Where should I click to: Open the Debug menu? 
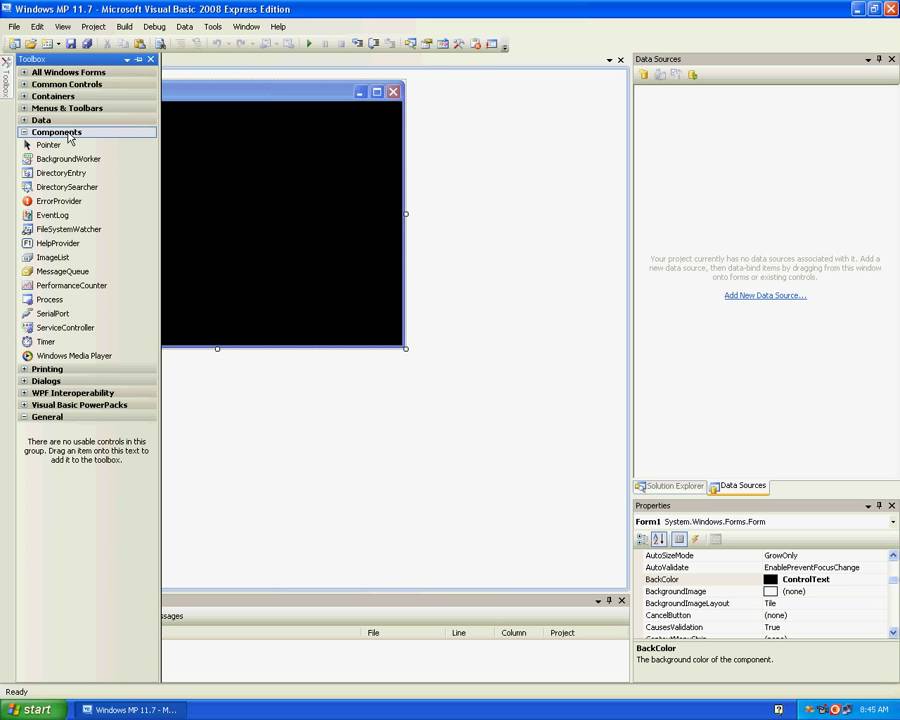point(154,26)
